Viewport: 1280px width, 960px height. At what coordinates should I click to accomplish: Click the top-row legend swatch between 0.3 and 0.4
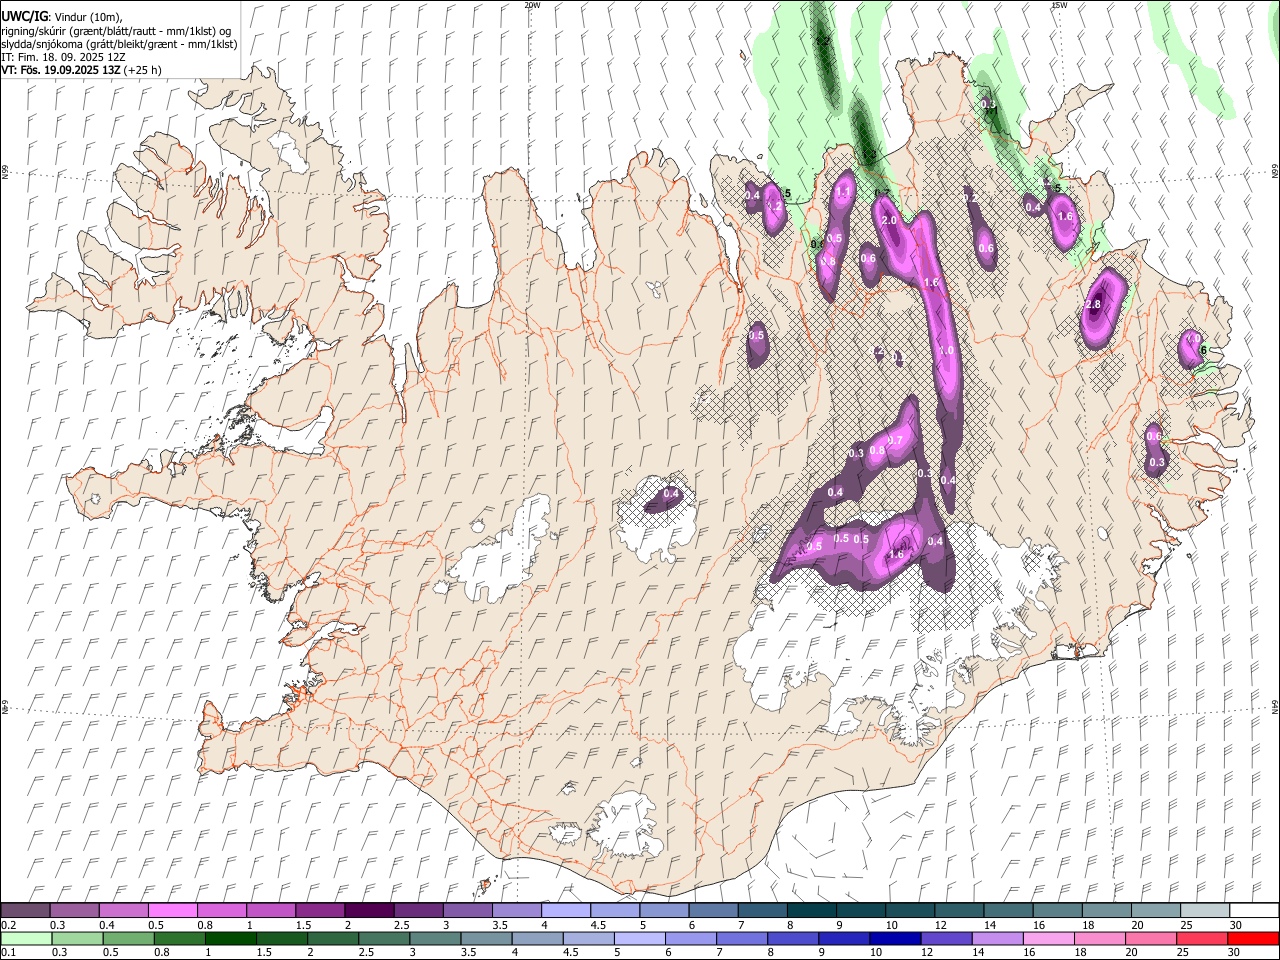click(75, 911)
